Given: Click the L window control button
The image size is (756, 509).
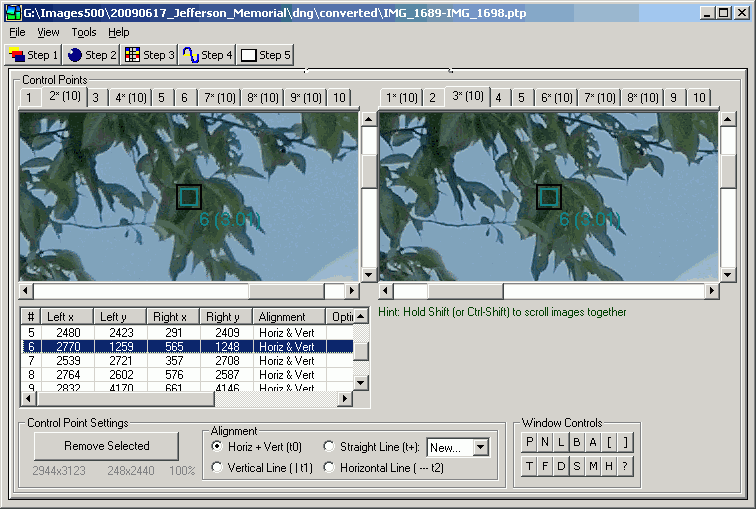Looking at the screenshot, I should (561, 442).
